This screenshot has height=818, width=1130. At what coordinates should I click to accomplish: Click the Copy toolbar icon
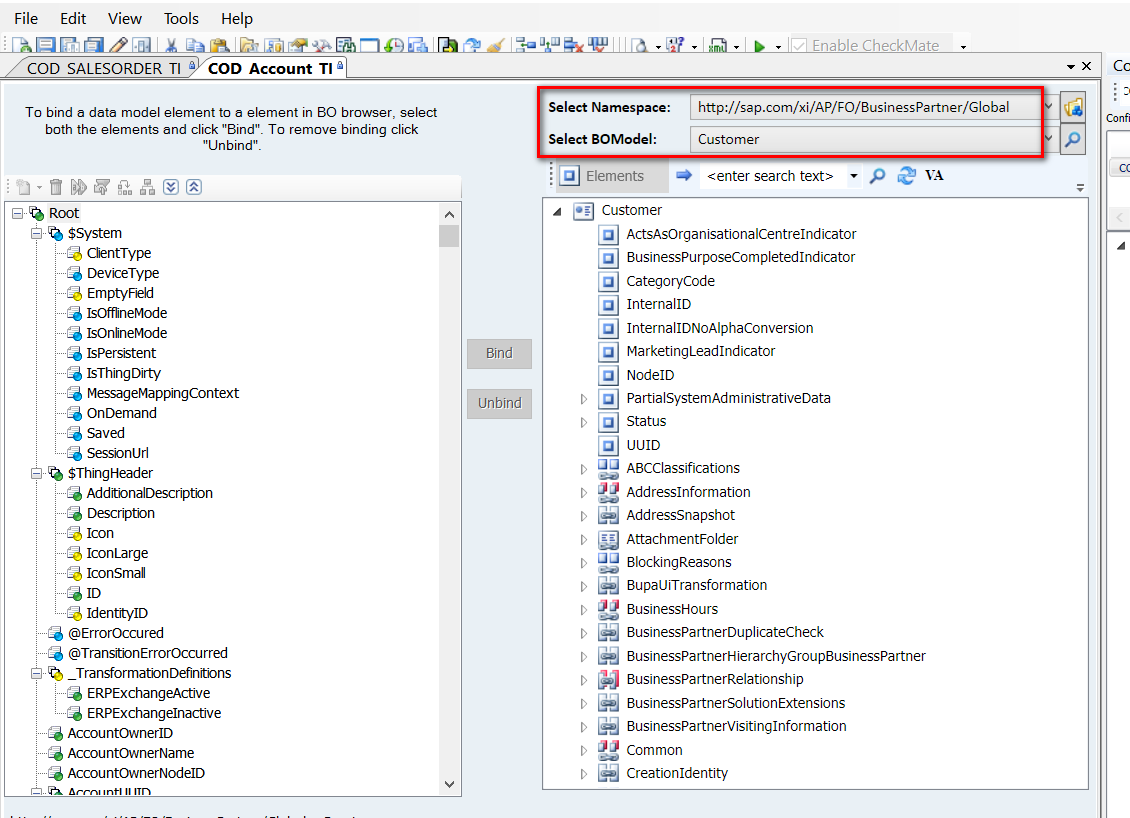[195, 45]
